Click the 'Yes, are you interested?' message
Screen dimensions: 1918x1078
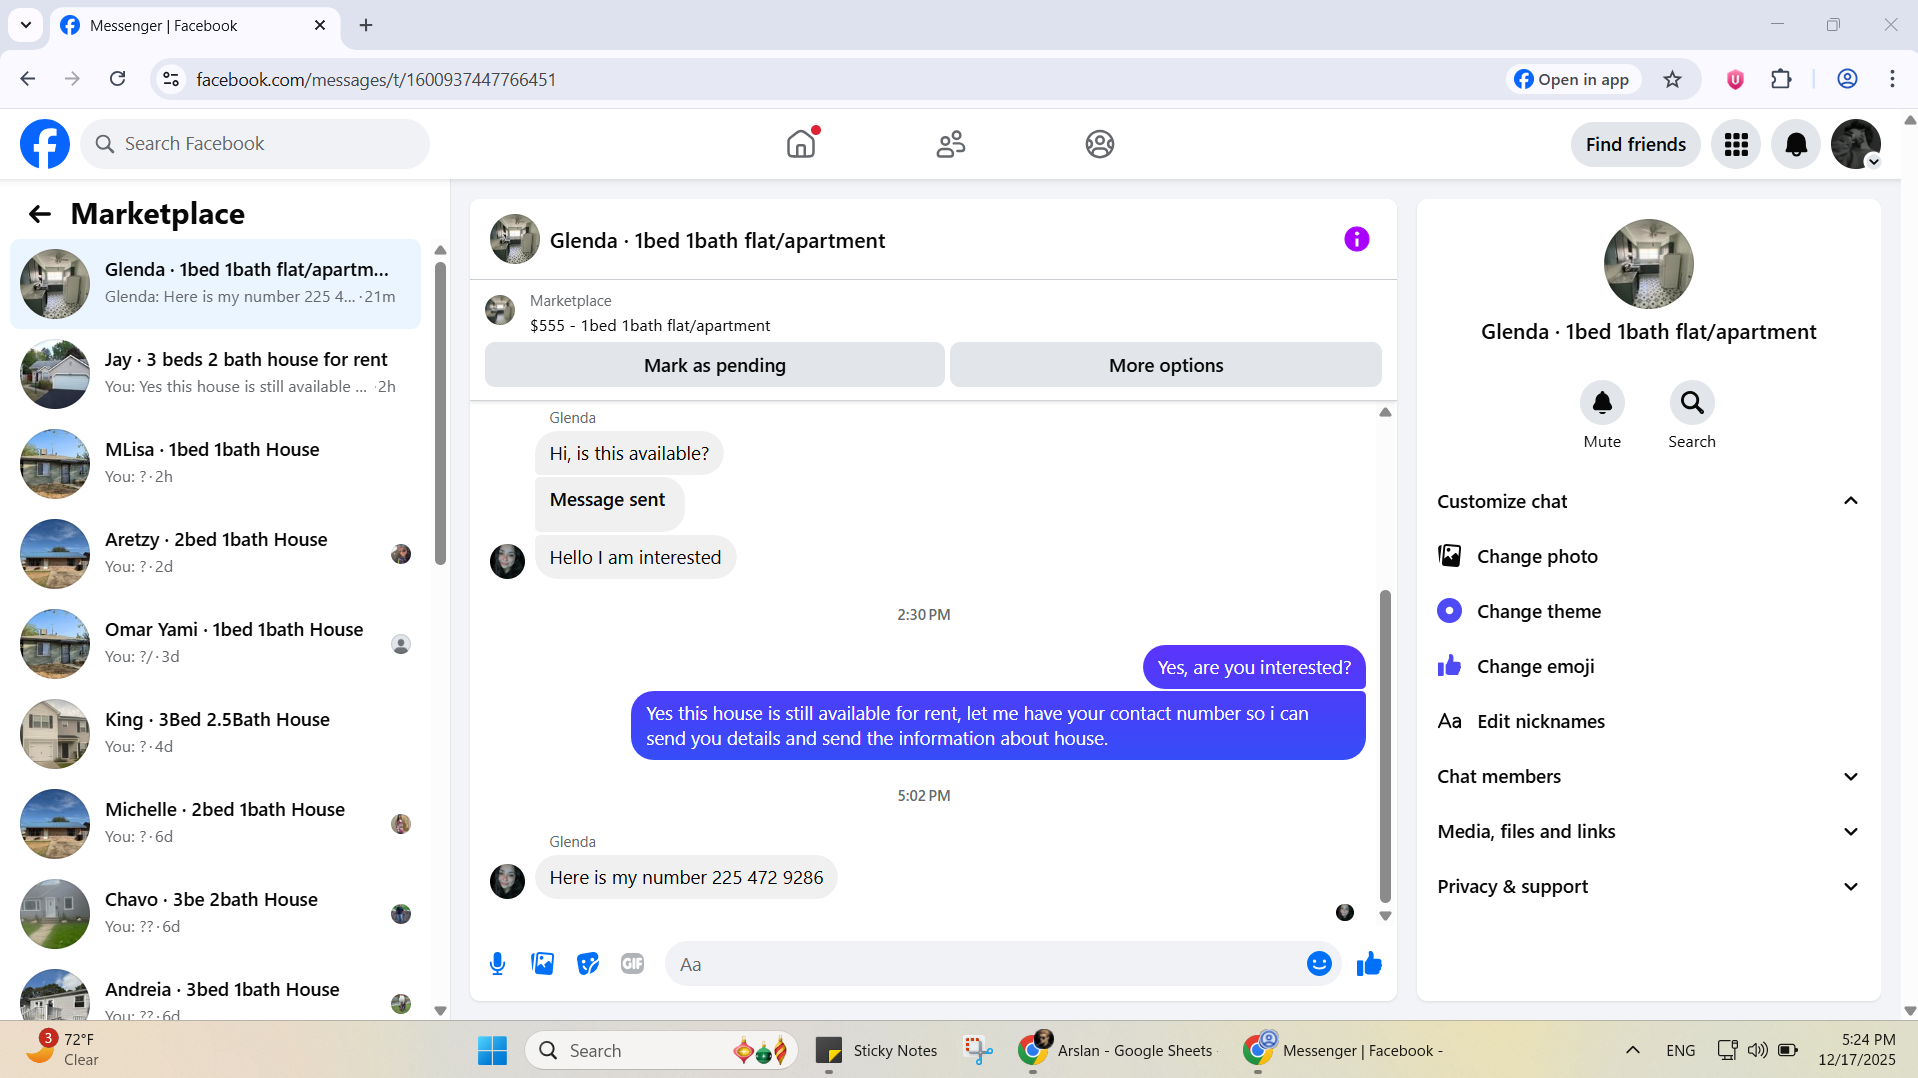(x=1254, y=667)
